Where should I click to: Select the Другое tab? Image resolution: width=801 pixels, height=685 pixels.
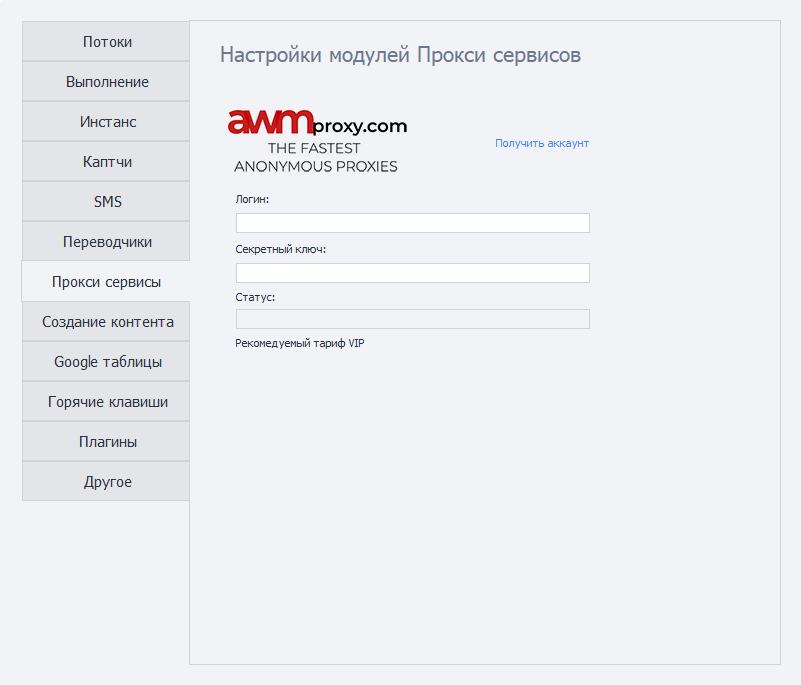[107, 482]
